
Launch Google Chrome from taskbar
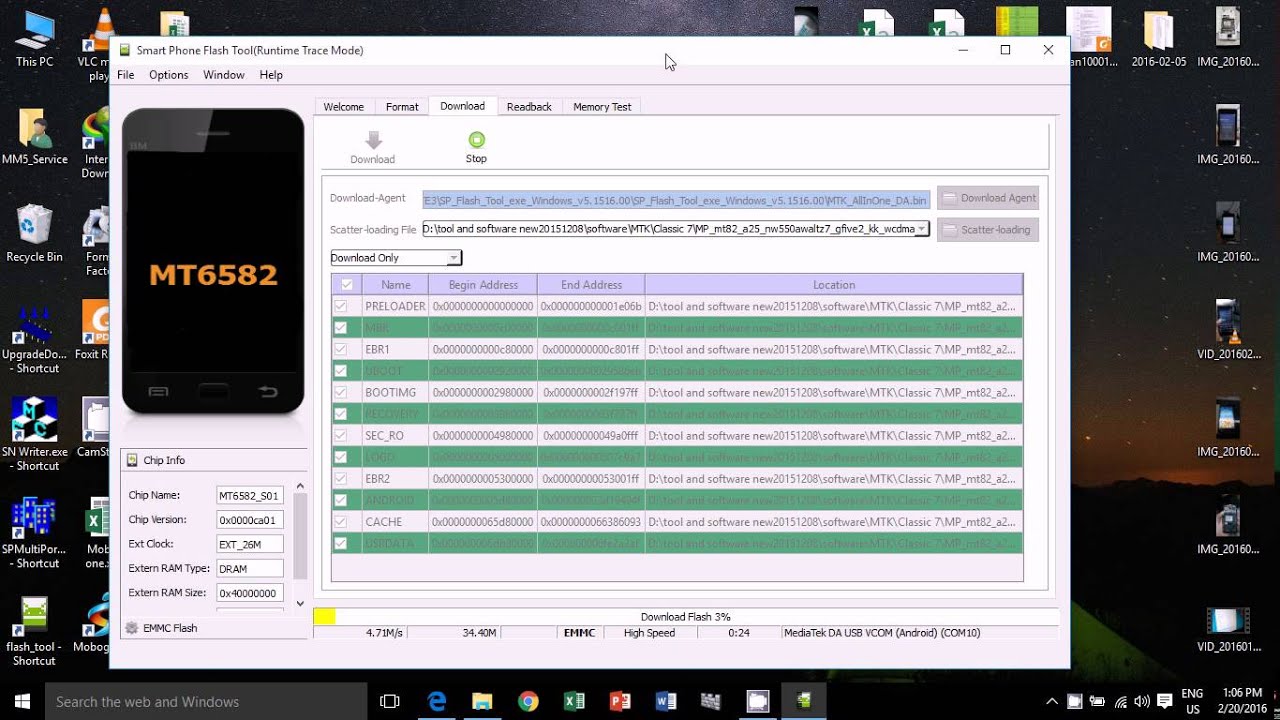coord(528,702)
